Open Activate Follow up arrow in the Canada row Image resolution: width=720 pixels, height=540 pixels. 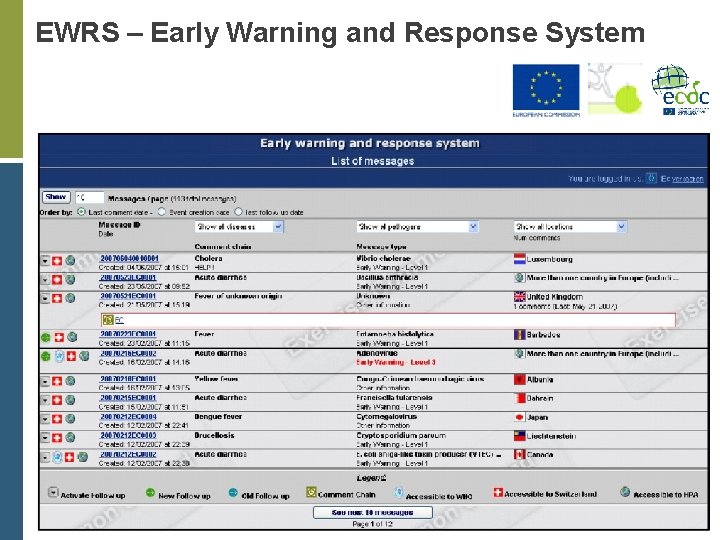[x=45, y=457]
